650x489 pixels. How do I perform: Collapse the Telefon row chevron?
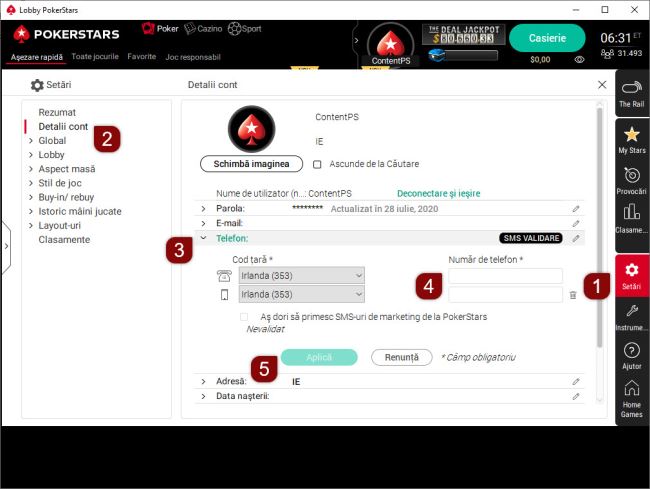(x=203, y=238)
